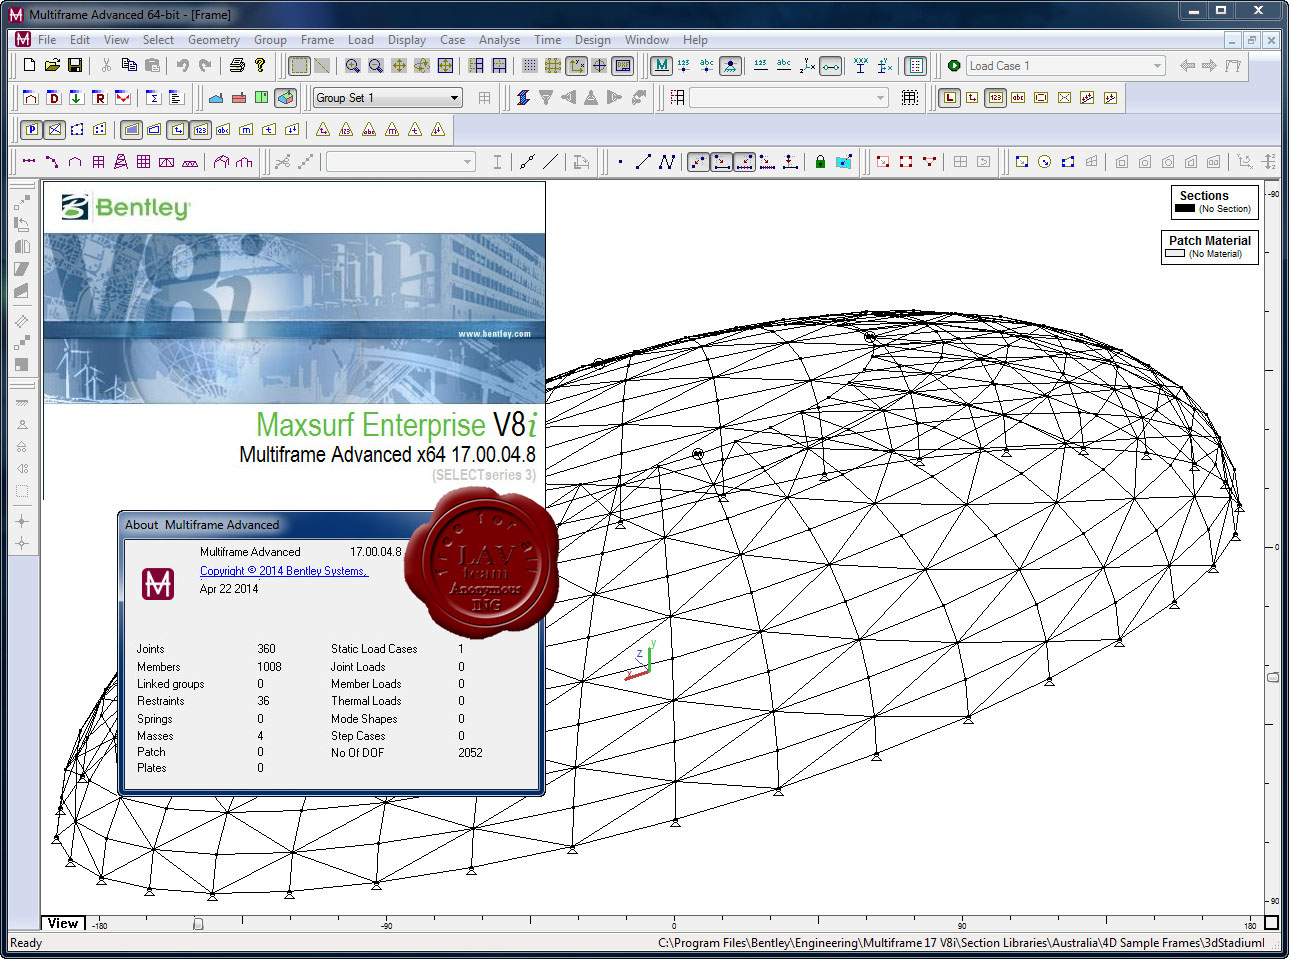The height and width of the screenshot is (959, 1289).
Task: Click the black No Section color swatch
Action: coord(1185,209)
